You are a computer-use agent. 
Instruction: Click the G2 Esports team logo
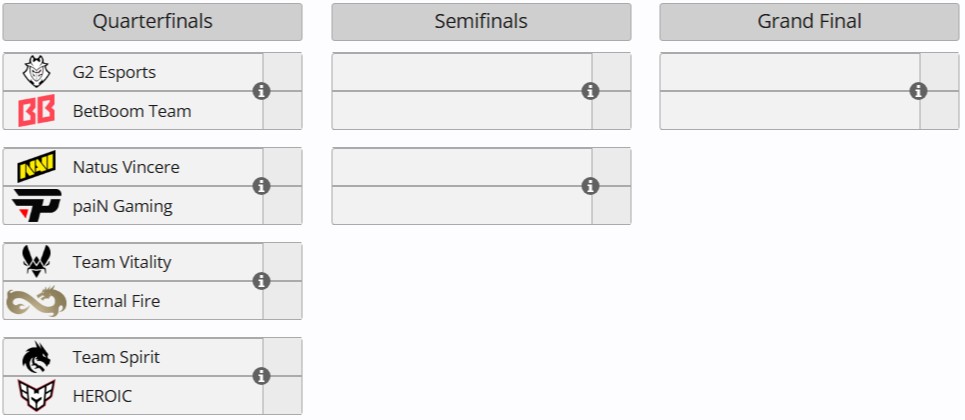37,72
